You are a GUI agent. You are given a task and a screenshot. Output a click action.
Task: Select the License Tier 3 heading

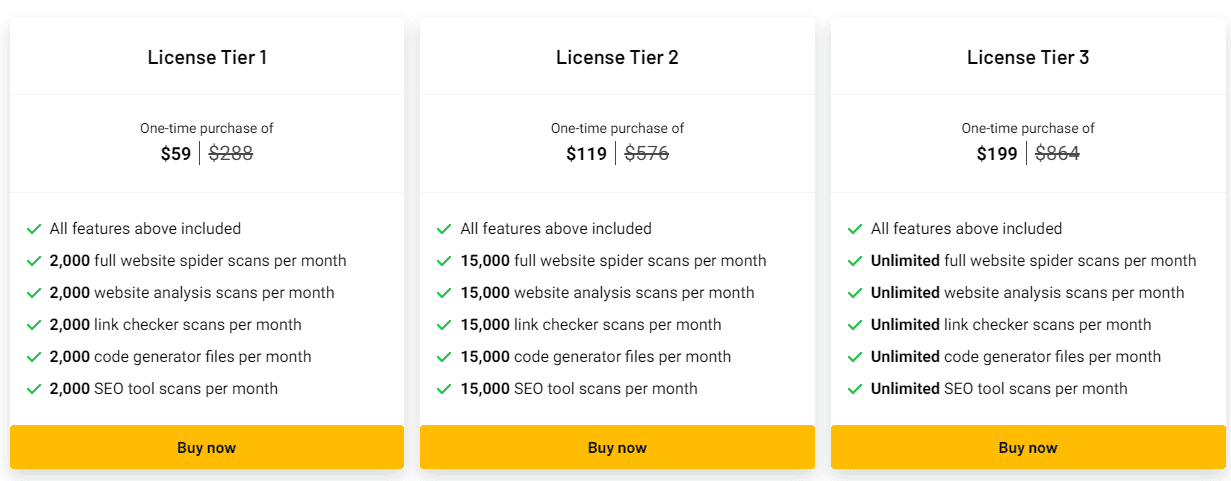click(1028, 57)
